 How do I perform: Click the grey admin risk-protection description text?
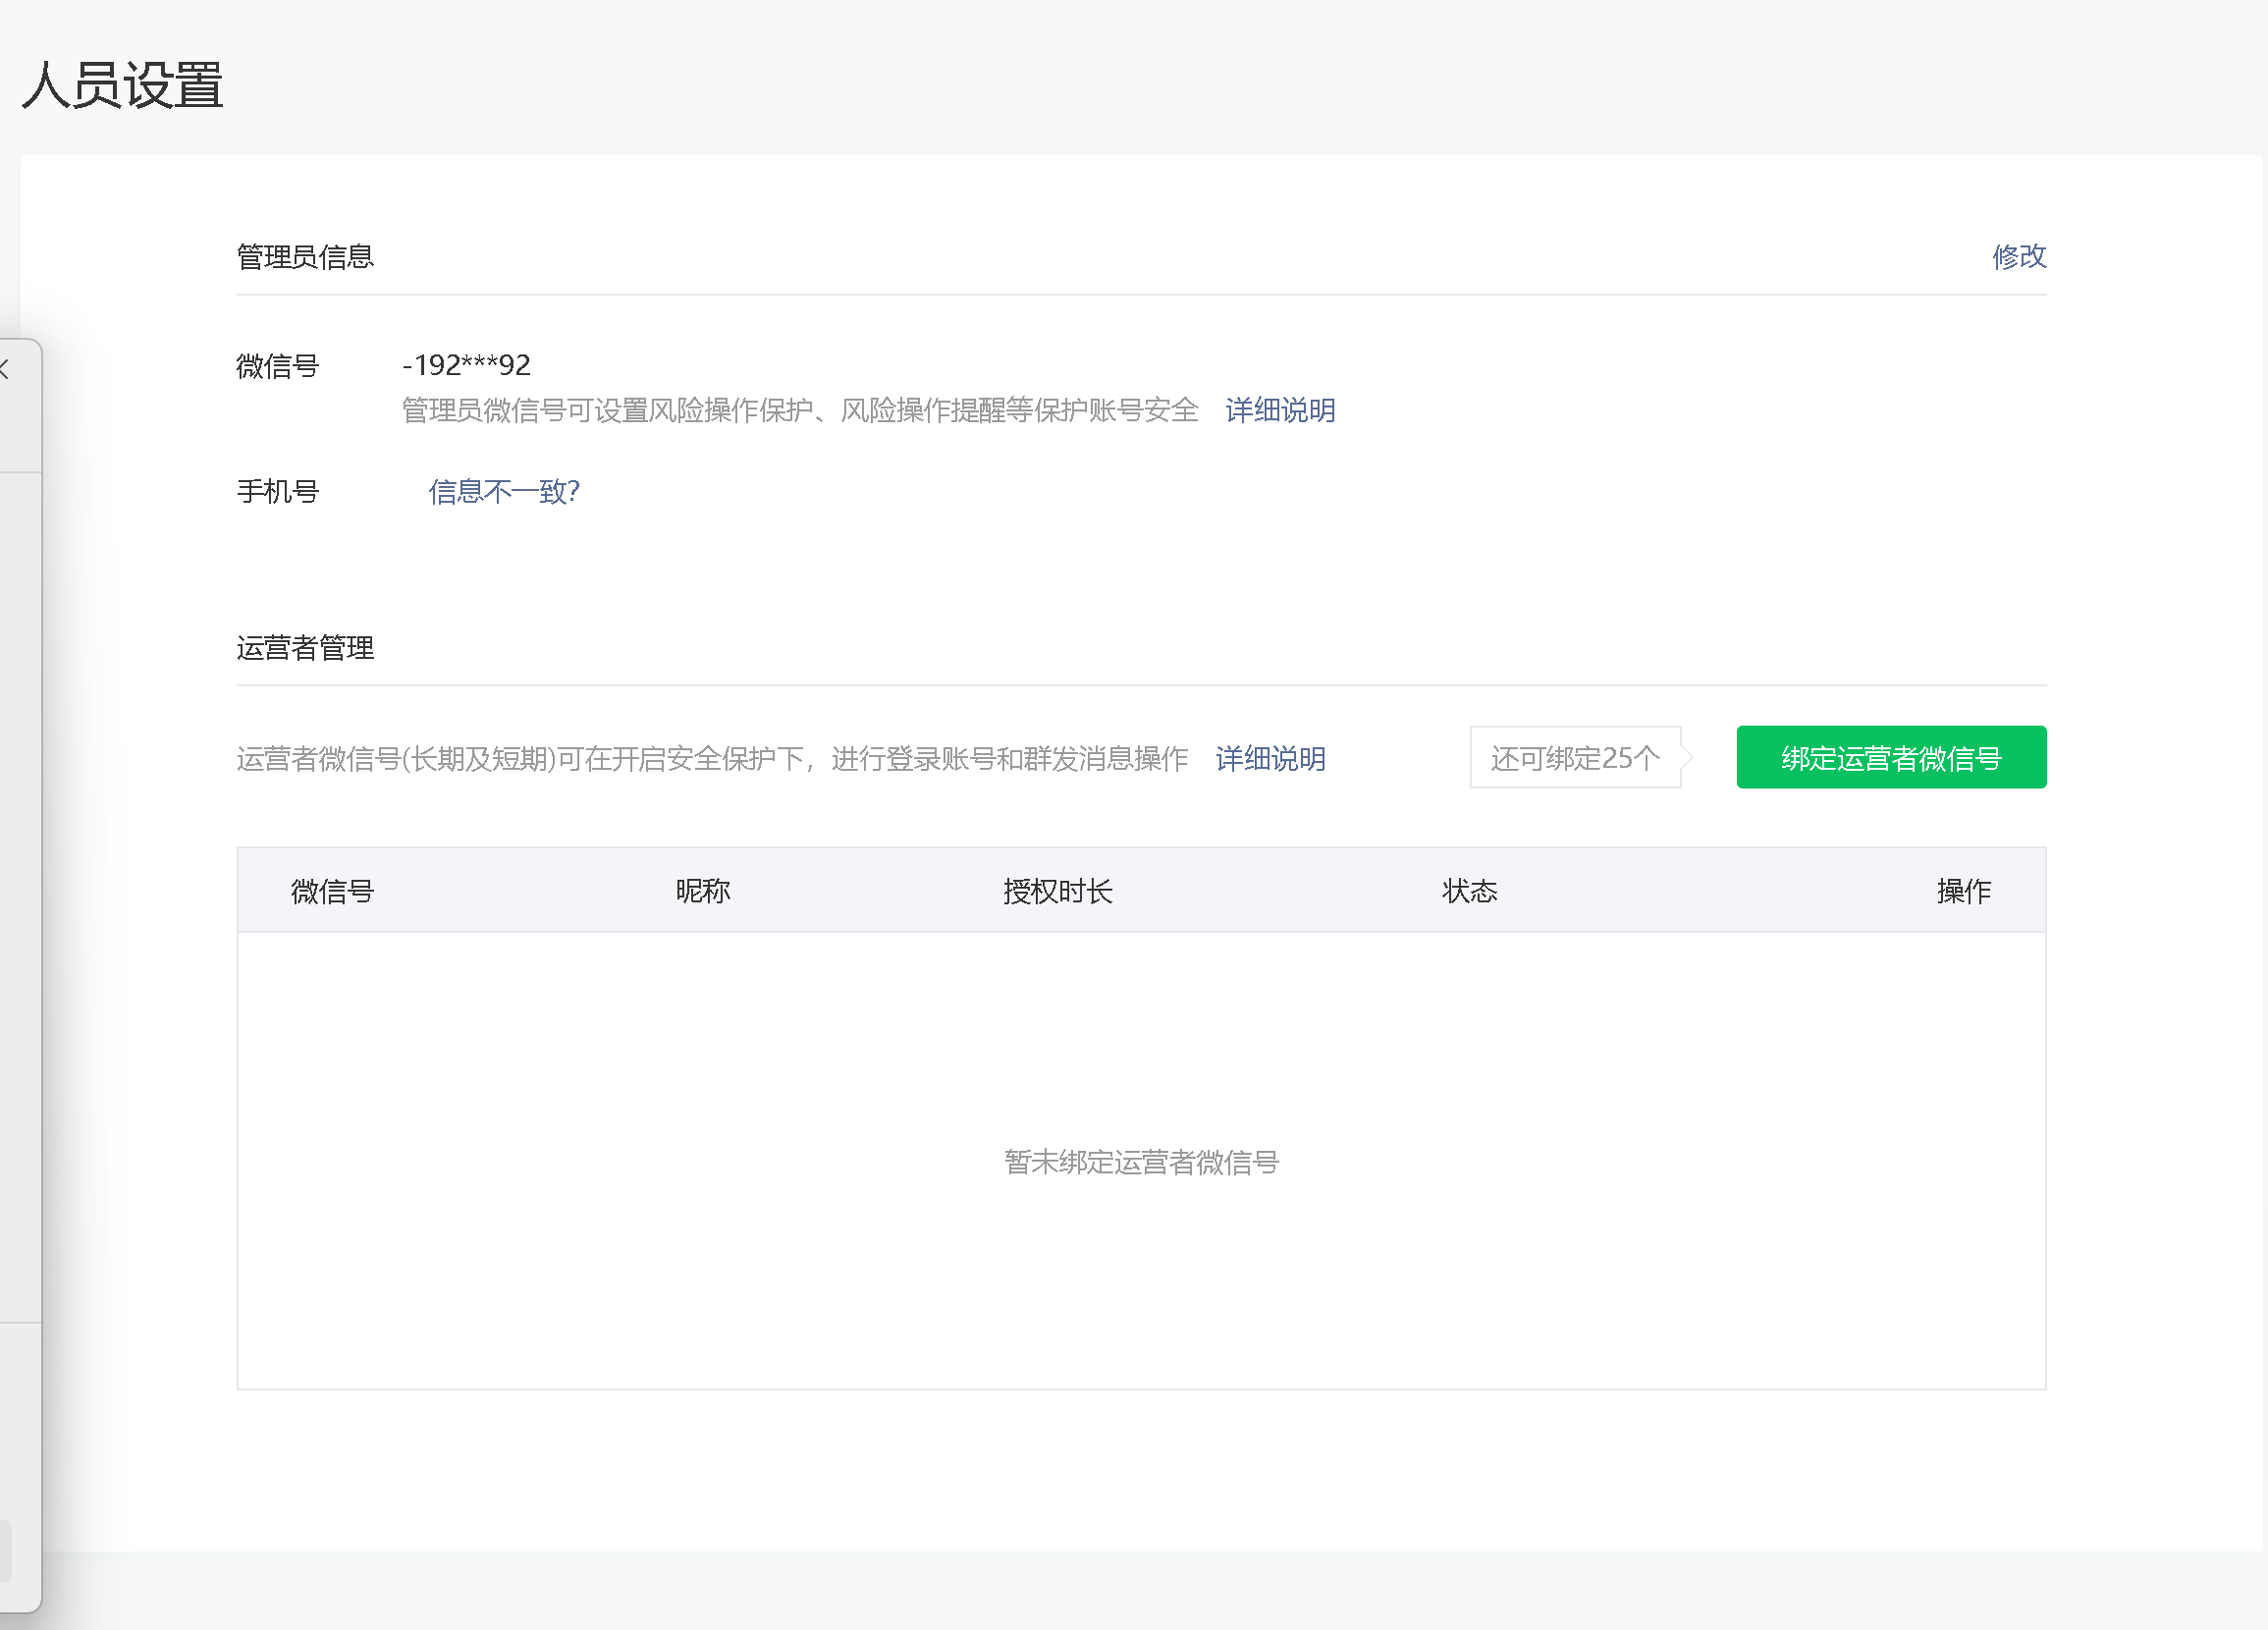(799, 410)
